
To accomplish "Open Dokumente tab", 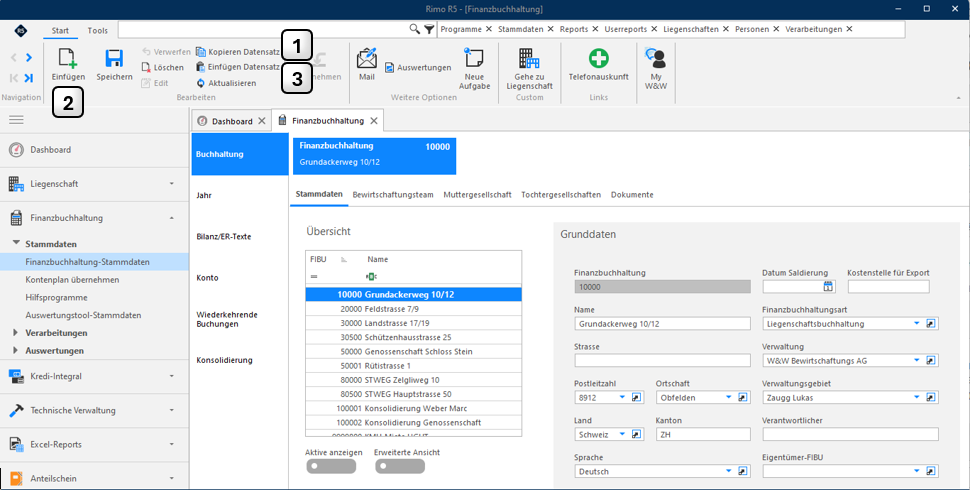I will (632, 194).
